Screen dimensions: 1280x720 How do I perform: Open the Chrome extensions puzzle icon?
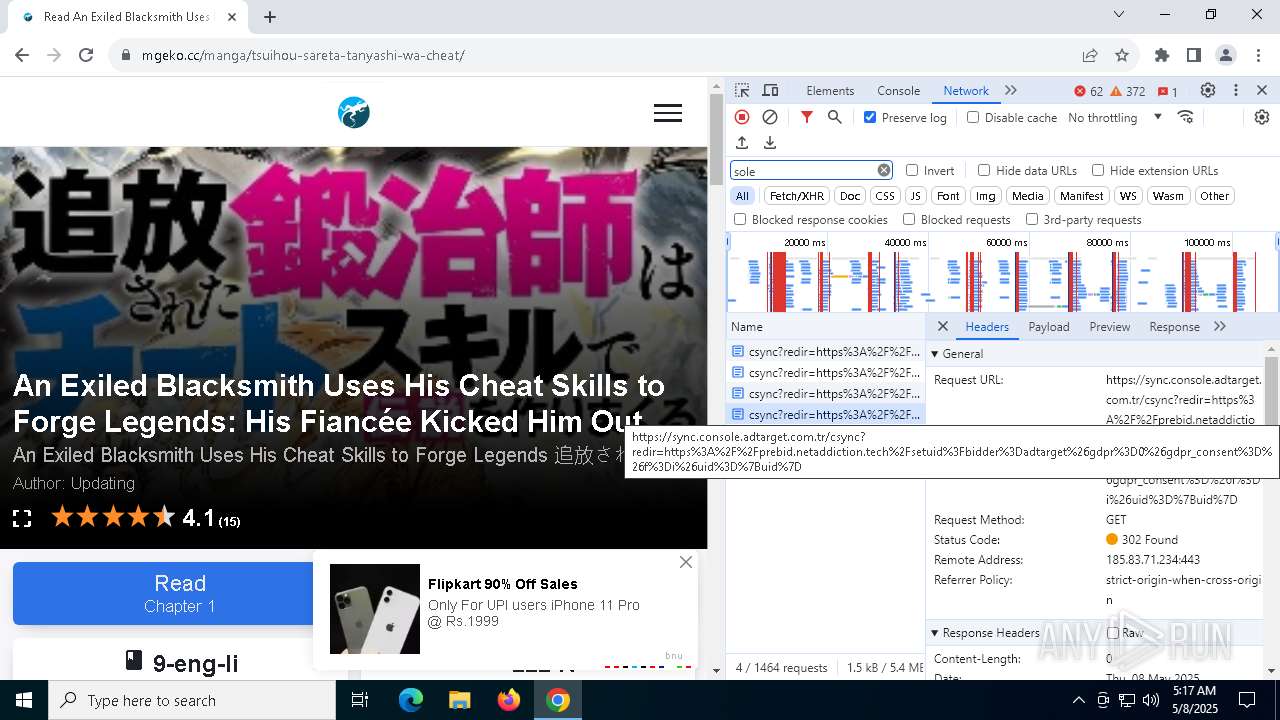pos(1162,55)
